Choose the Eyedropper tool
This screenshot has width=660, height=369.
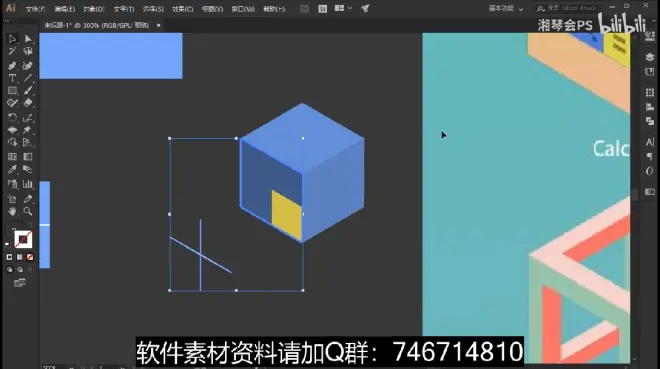(x=12, y=169)
